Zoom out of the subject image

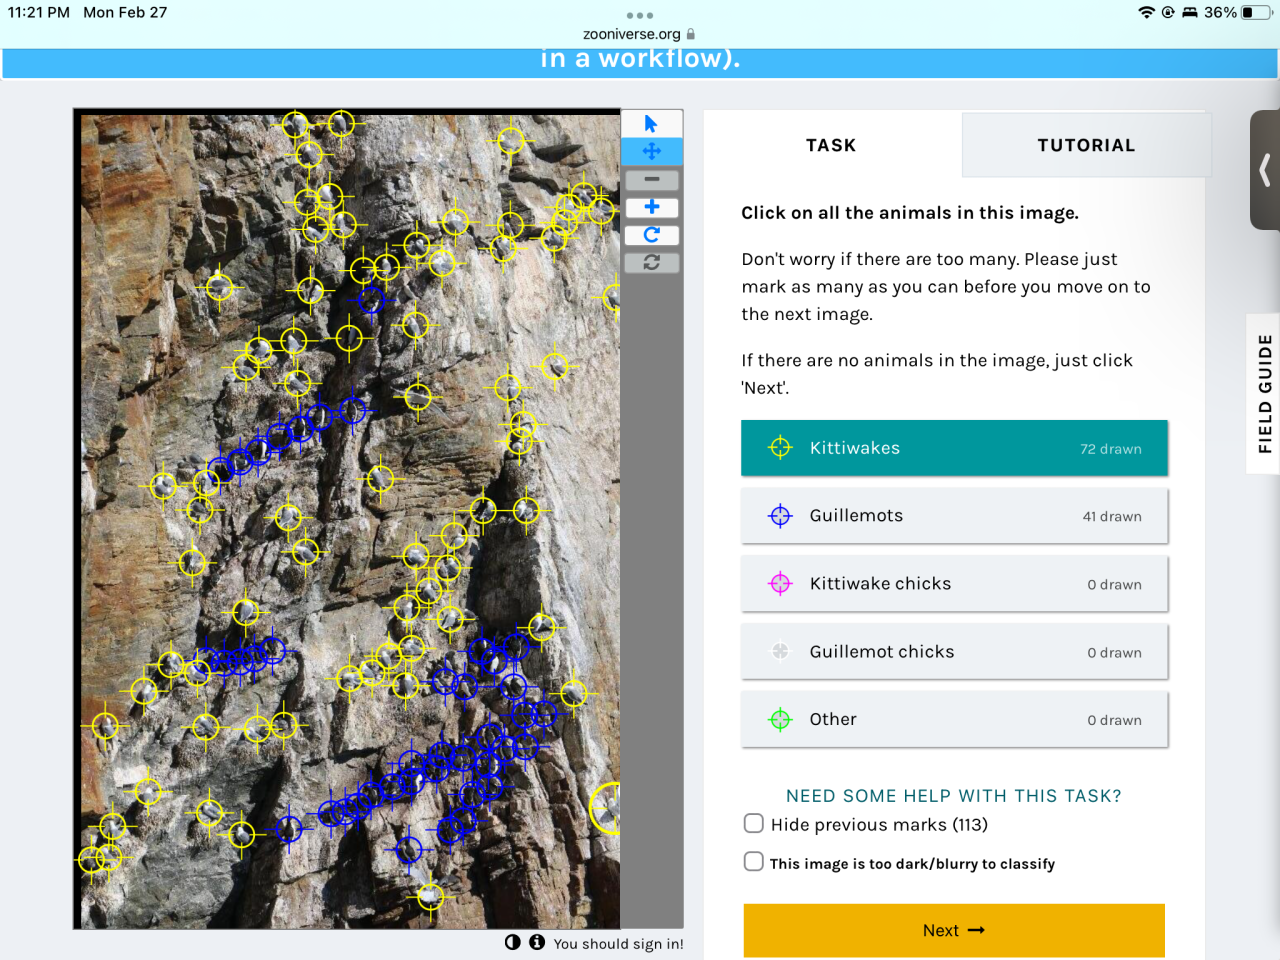[x=651, y=180]
